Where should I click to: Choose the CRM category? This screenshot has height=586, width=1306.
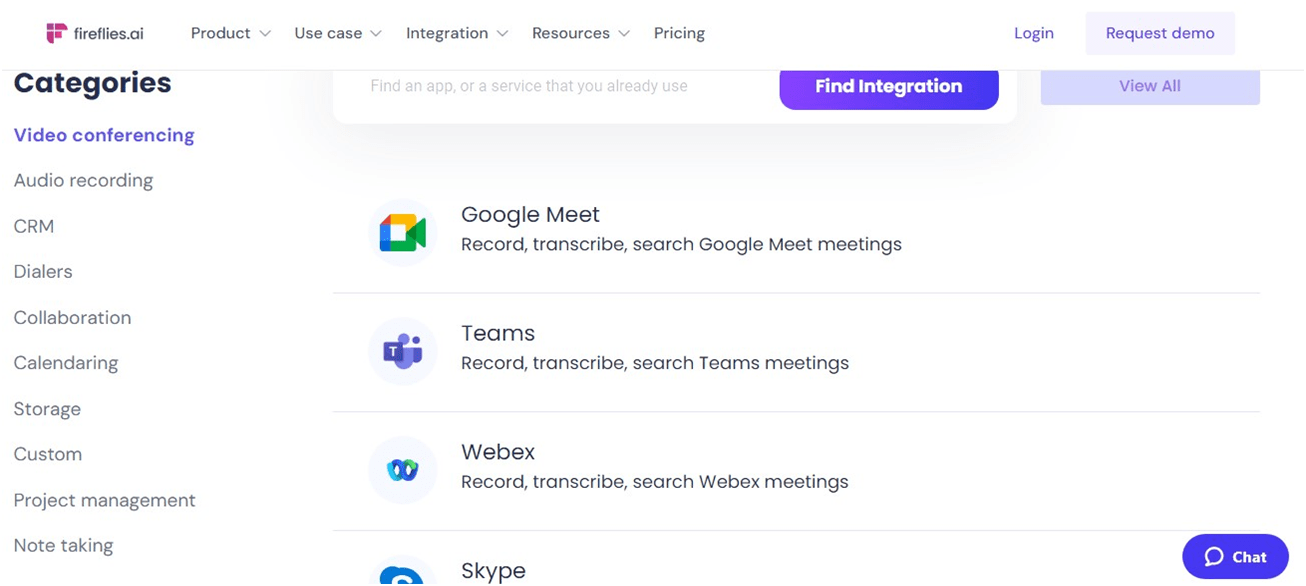pos(34,227)
